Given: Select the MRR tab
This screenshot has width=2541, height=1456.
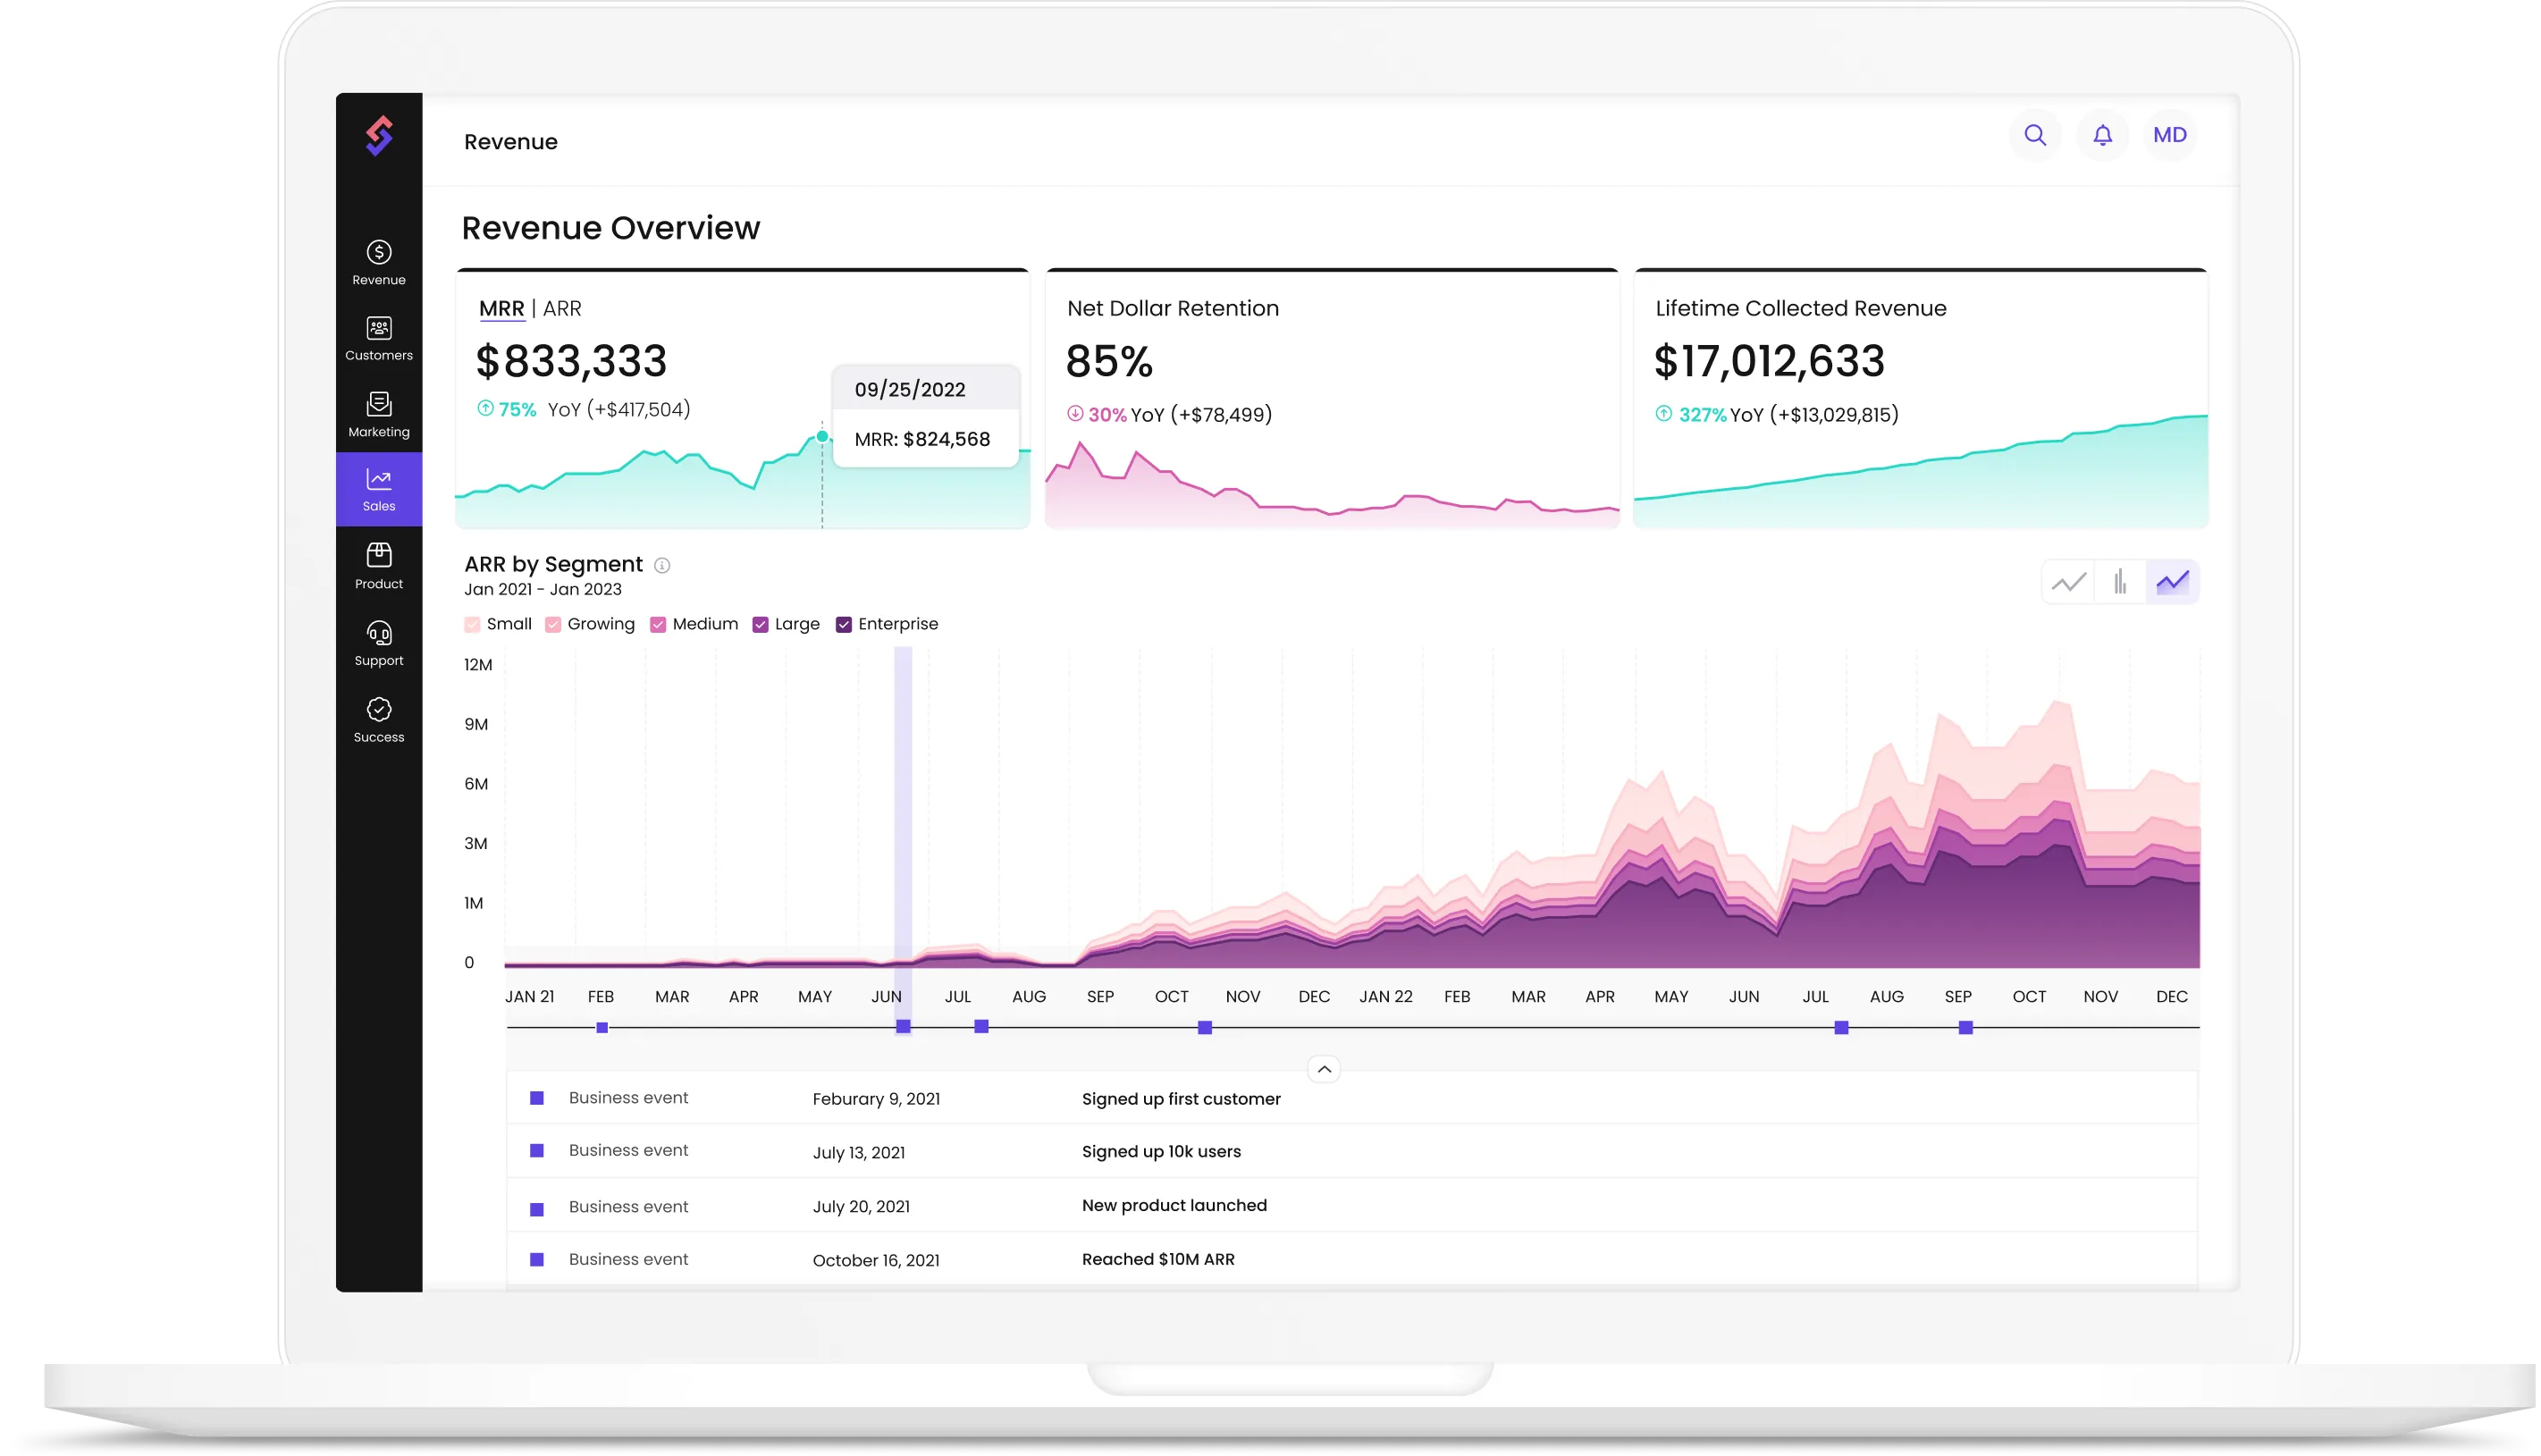Looking at the screenshot, I should pos(501,308).
